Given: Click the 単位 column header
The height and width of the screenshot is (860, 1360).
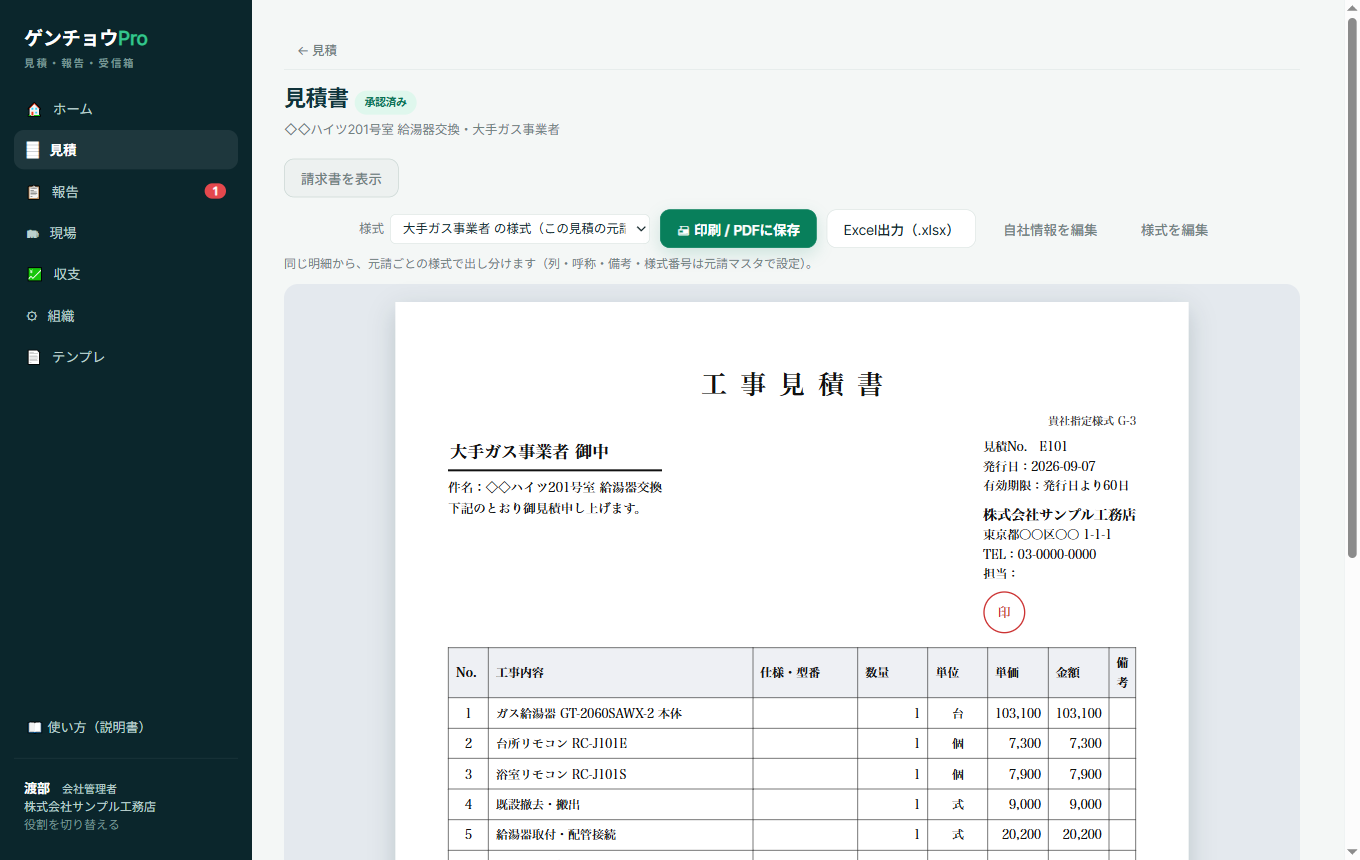Looking at the screenshot, I should 958,672.
